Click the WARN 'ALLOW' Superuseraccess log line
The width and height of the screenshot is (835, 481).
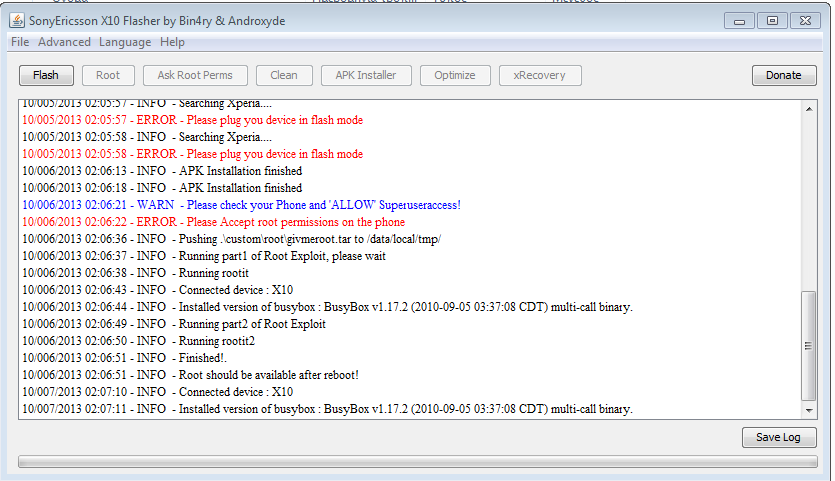(241, 205)
